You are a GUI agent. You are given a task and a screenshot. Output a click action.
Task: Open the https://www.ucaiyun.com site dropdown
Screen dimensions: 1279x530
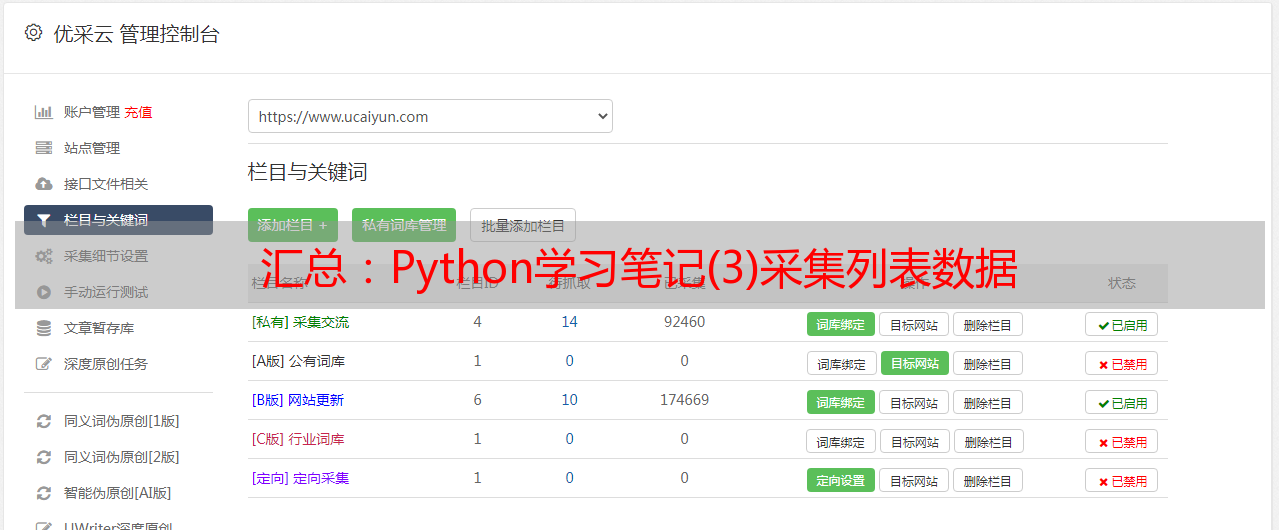(430, 116)
